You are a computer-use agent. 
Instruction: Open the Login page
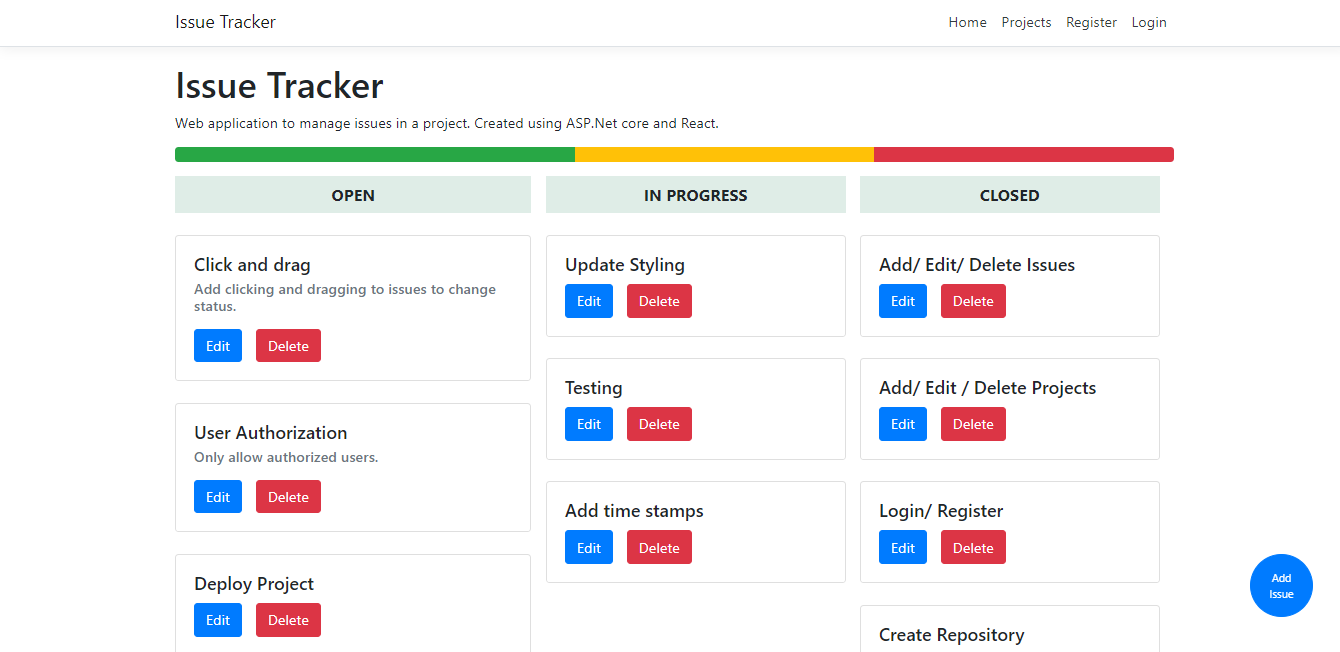pyautogui.click(x=1149, y=22)
